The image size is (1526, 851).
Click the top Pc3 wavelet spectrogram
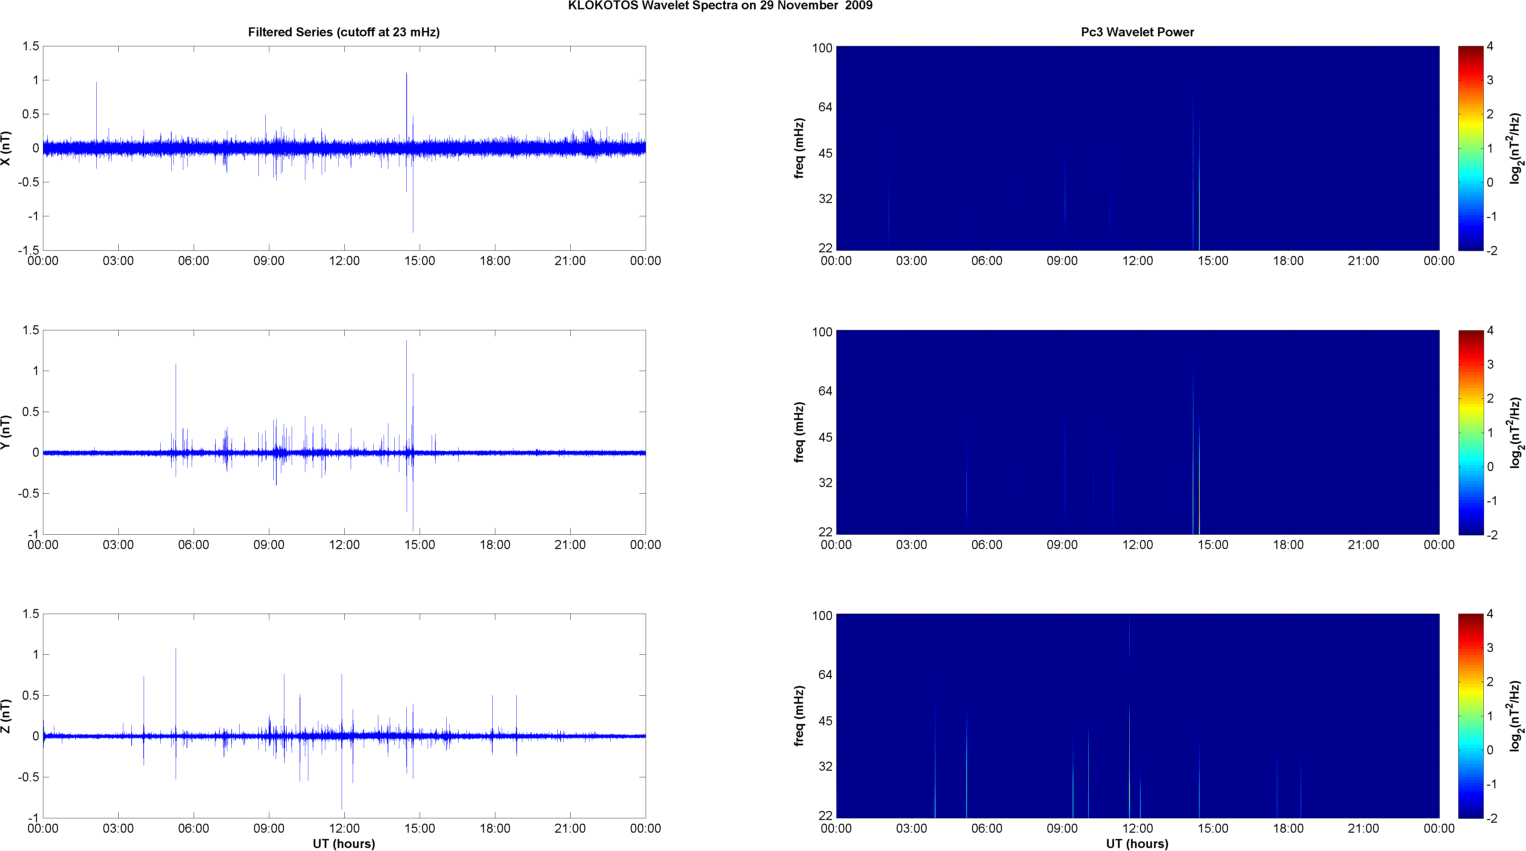pos(1137,148)
